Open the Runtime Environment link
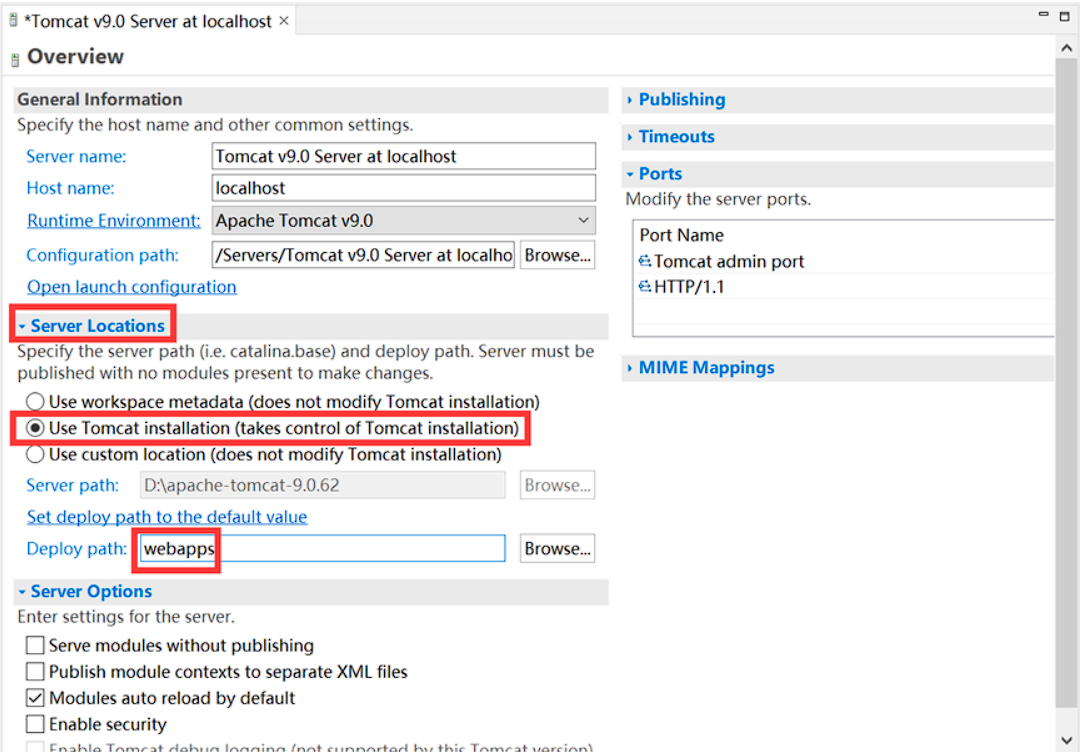The image size is (1089, 752). tap(113, 221)
